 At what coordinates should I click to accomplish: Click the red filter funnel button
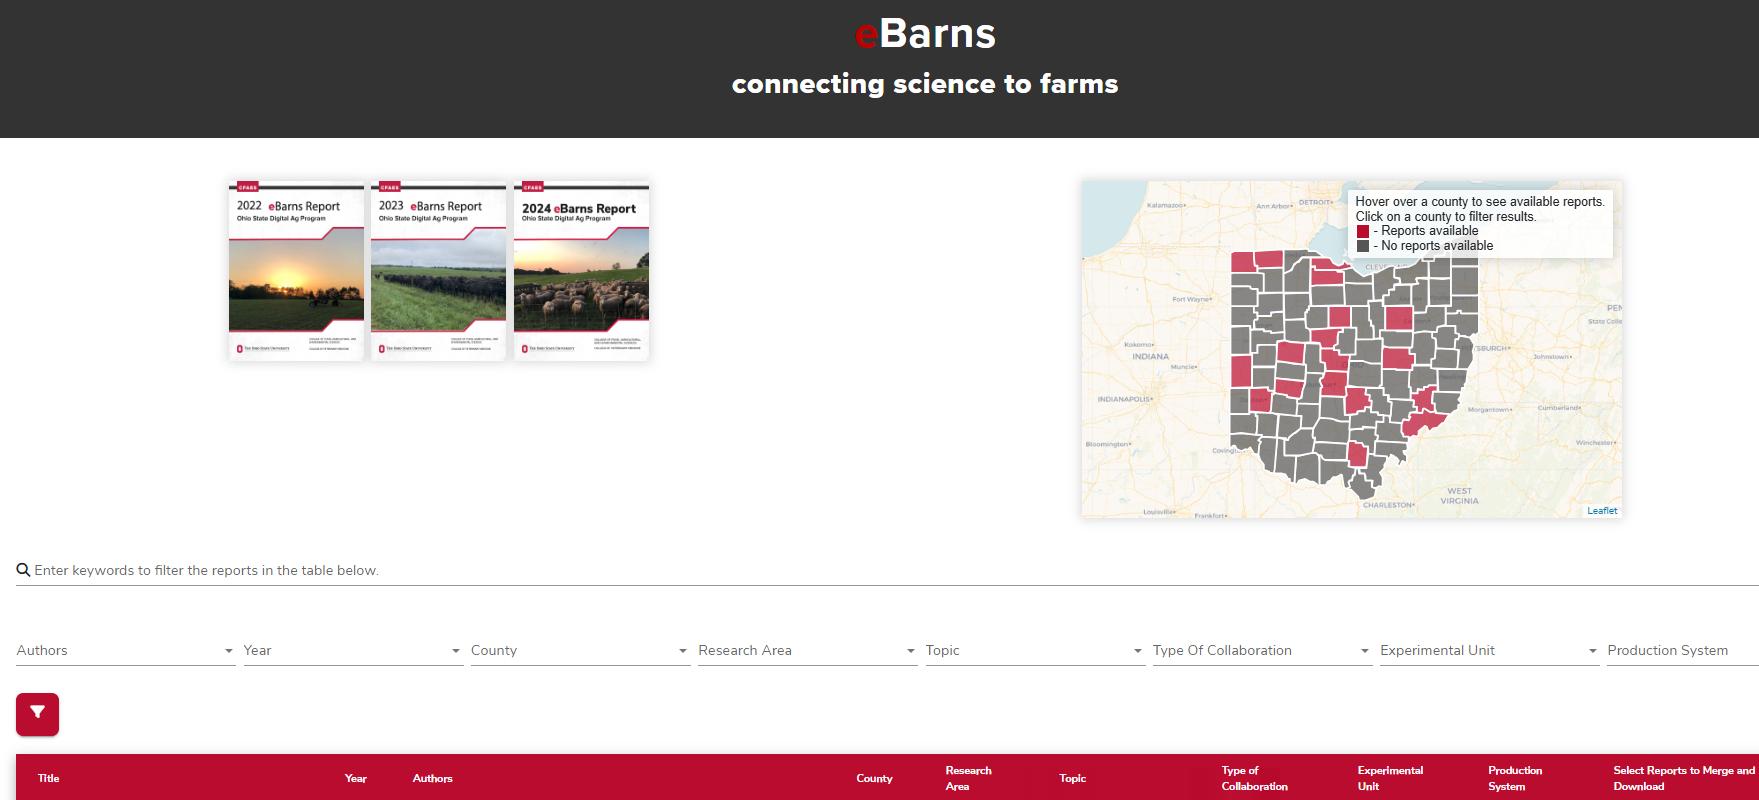38,714
